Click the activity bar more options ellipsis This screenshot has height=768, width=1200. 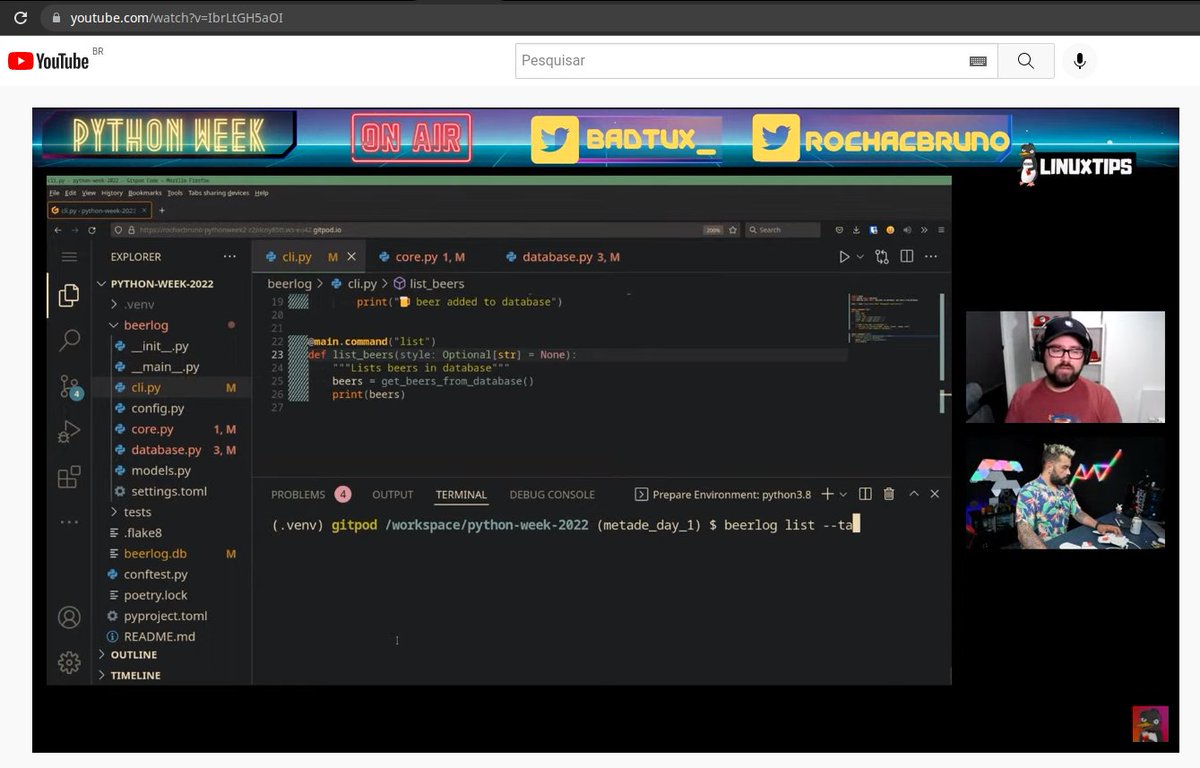tap(69, 522)
